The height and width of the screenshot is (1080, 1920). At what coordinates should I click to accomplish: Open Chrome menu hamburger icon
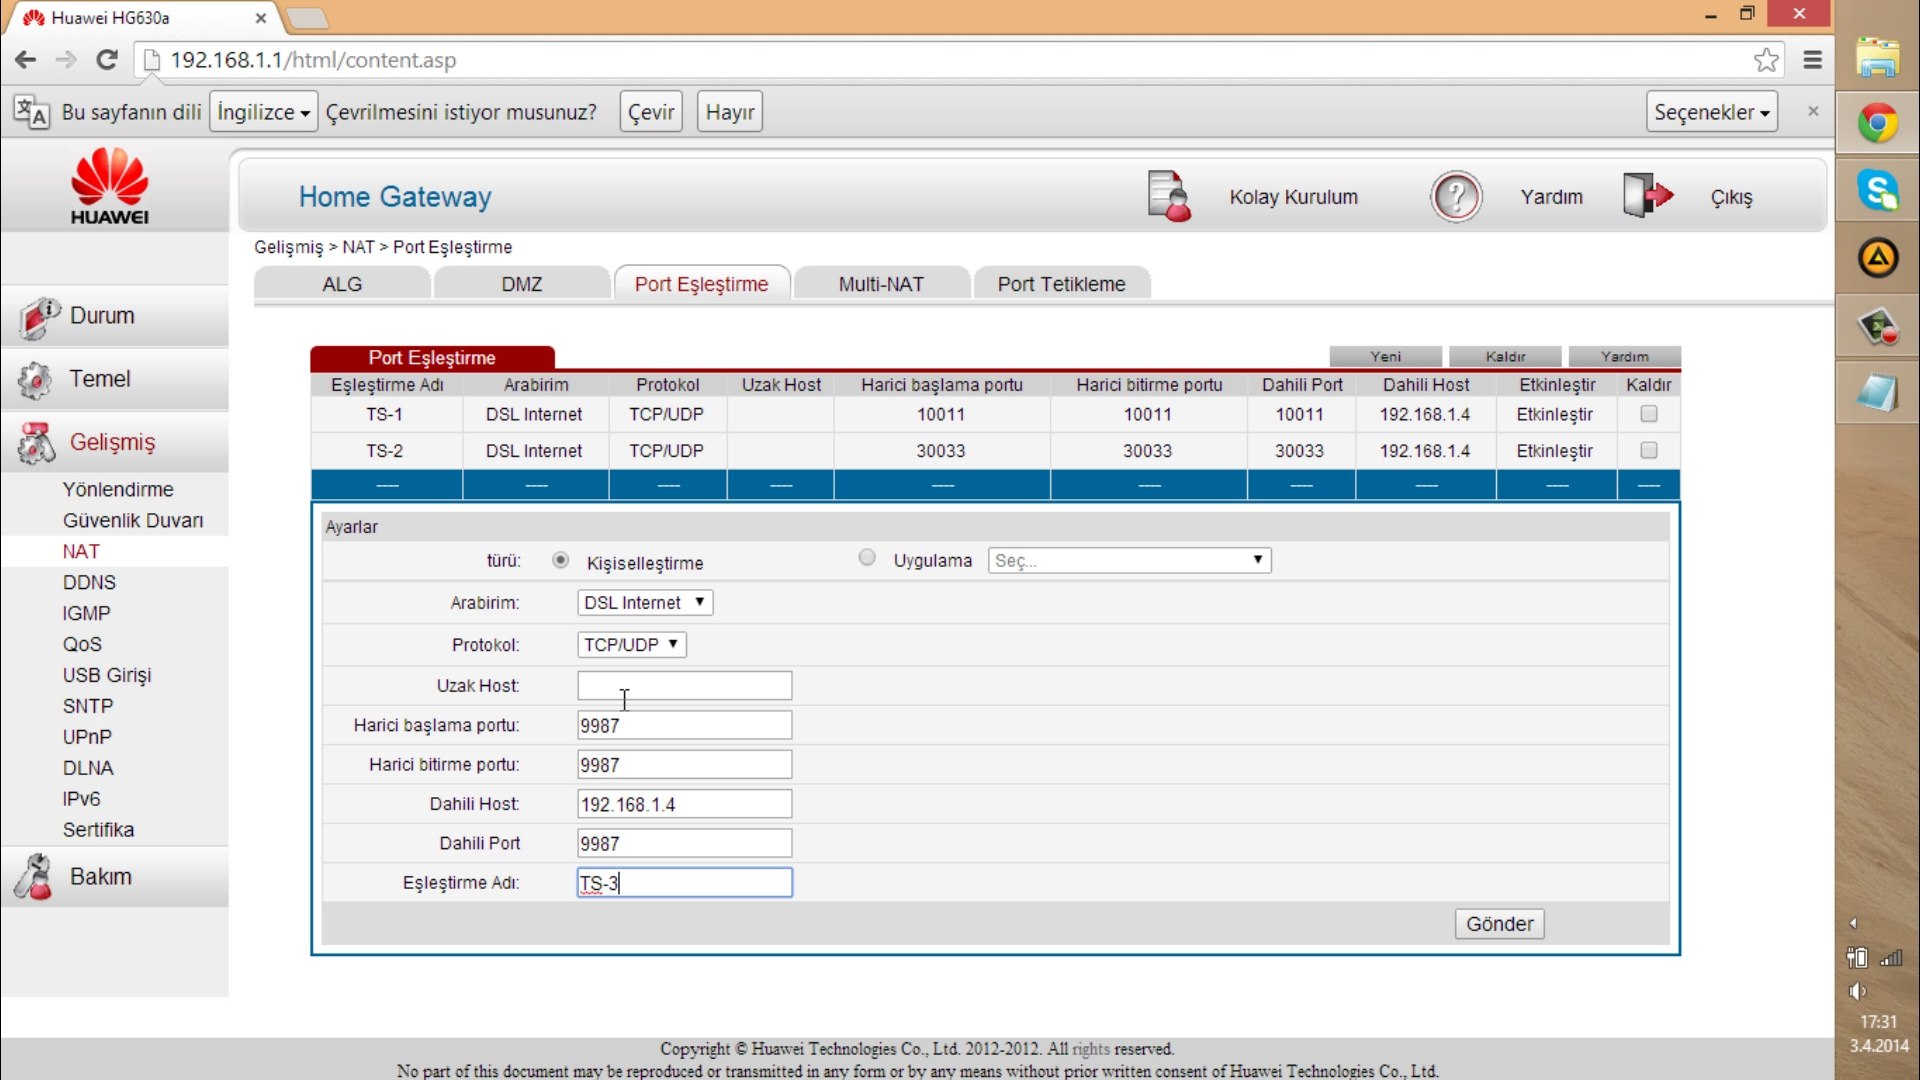tap(1812, 60)
